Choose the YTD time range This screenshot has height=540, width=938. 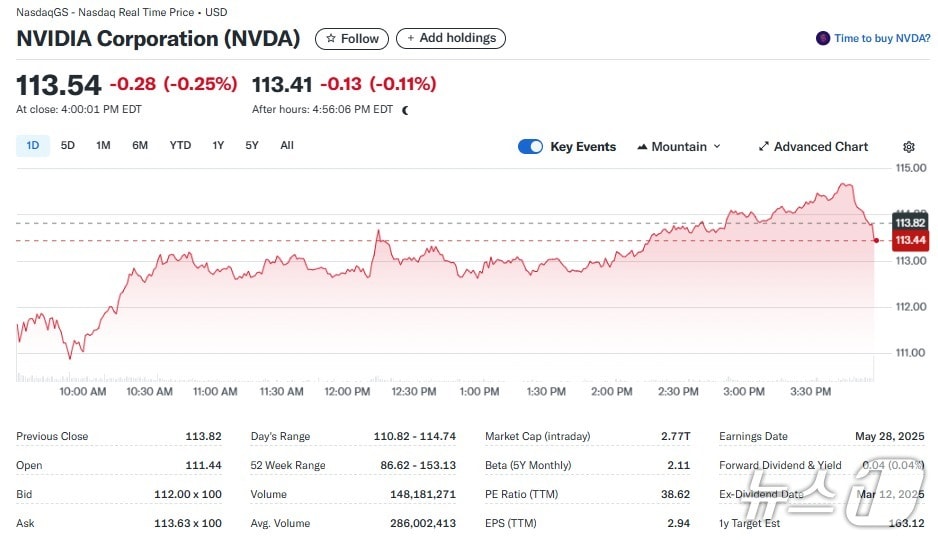coord(180,146)
